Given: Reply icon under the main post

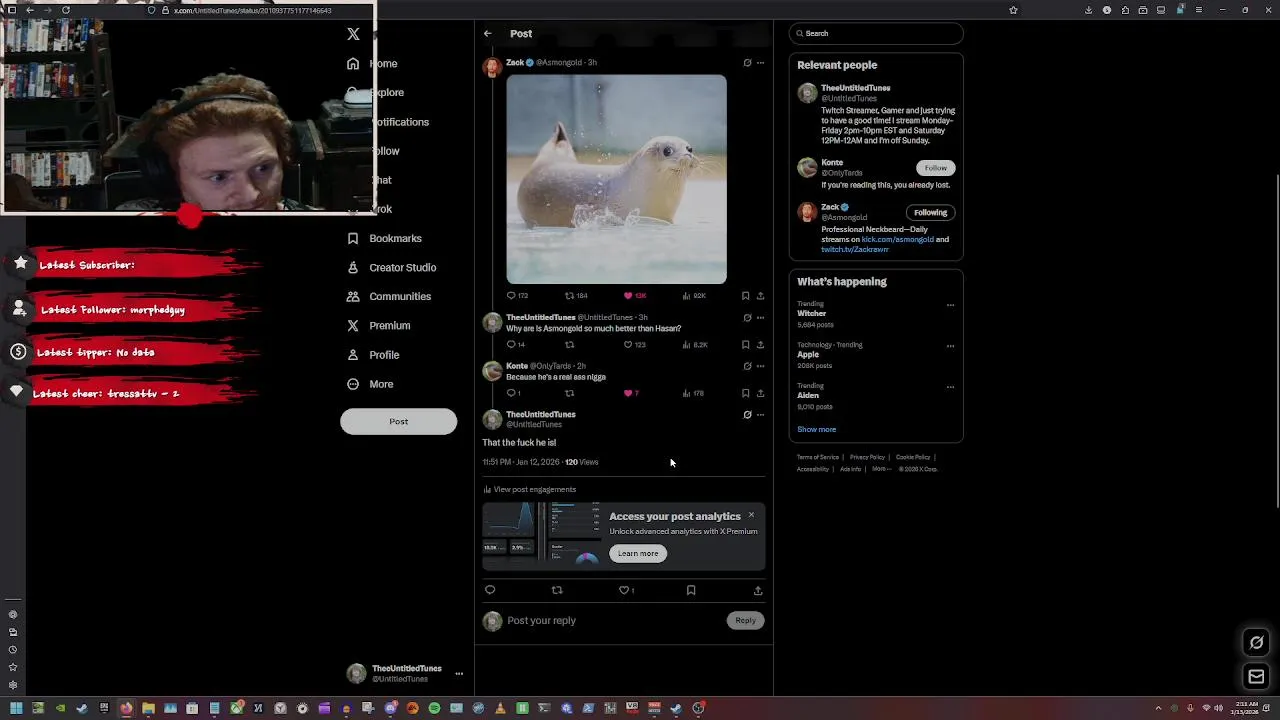Looking at the screenshot, I should [x=490, y=591].
